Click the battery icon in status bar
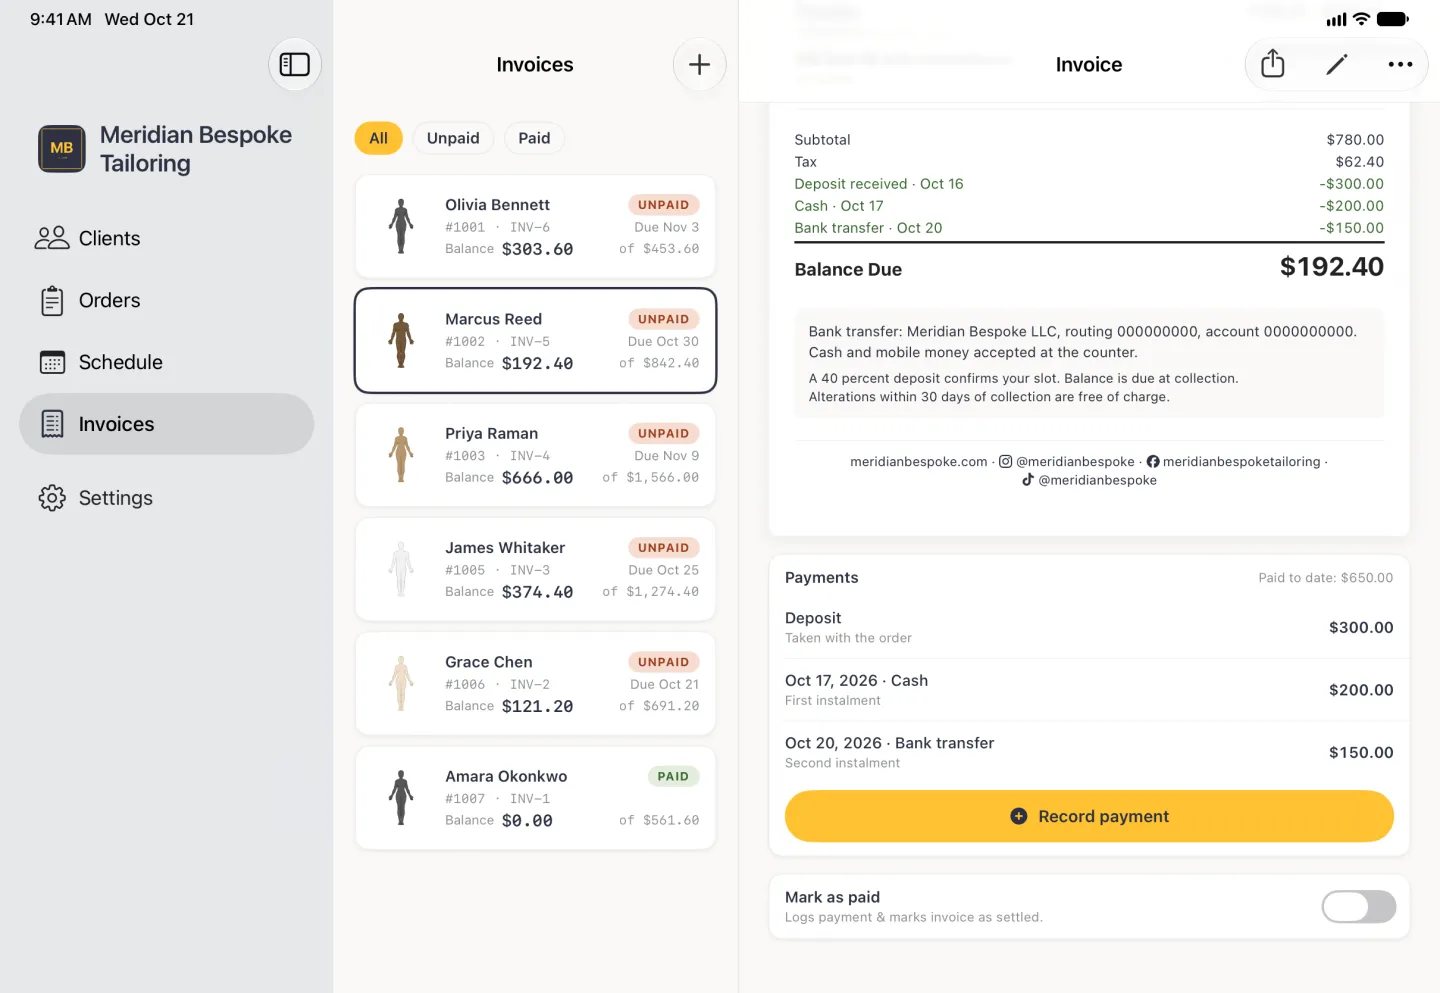This screenshot has width=1440, height=993. [1393, 19]
